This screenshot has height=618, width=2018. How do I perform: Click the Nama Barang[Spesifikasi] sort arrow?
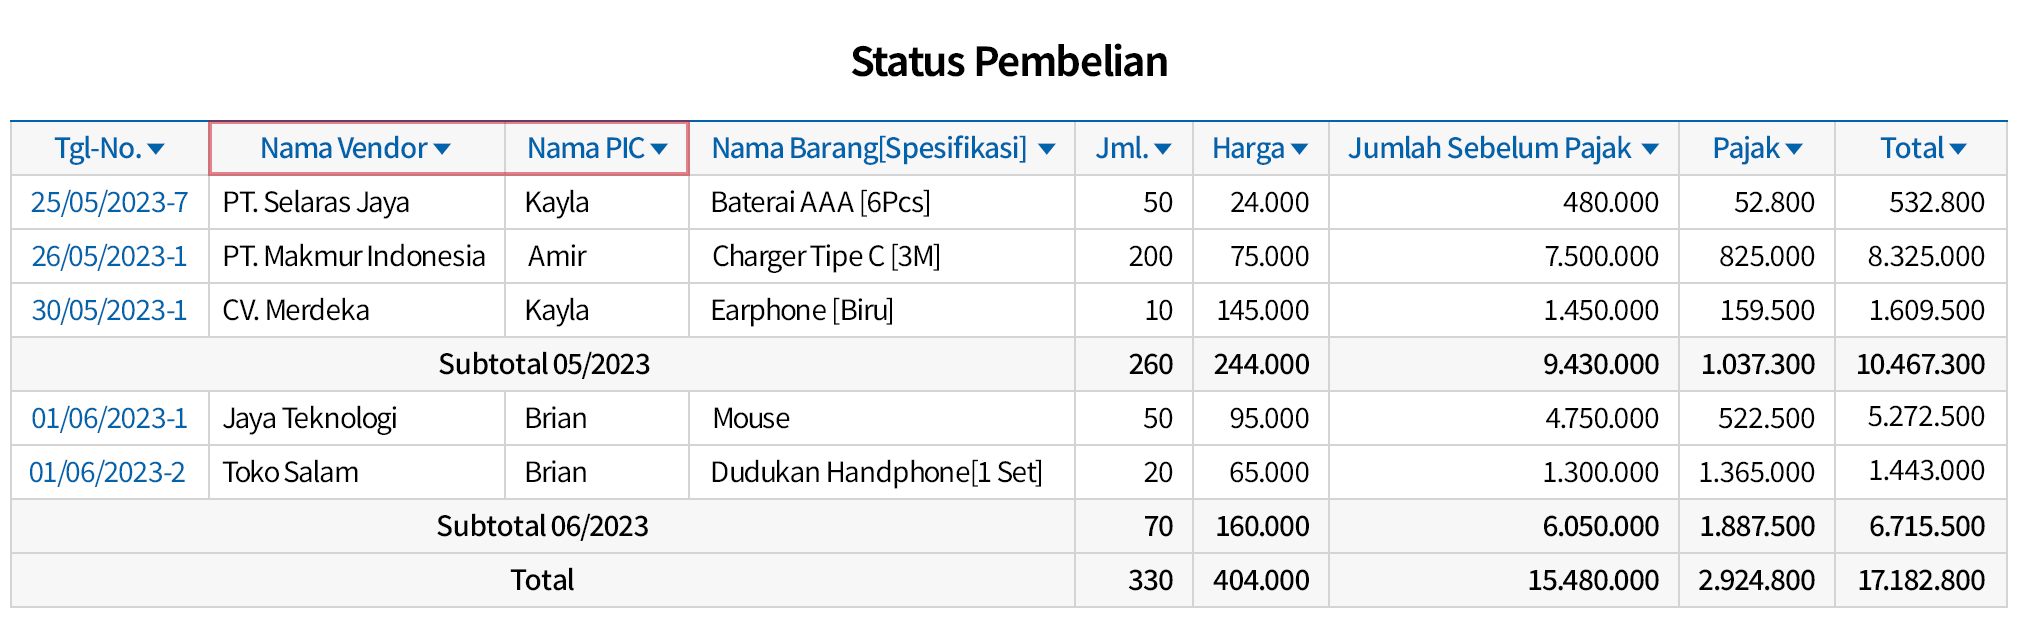pyautogui.click(x=1047, y=150)
